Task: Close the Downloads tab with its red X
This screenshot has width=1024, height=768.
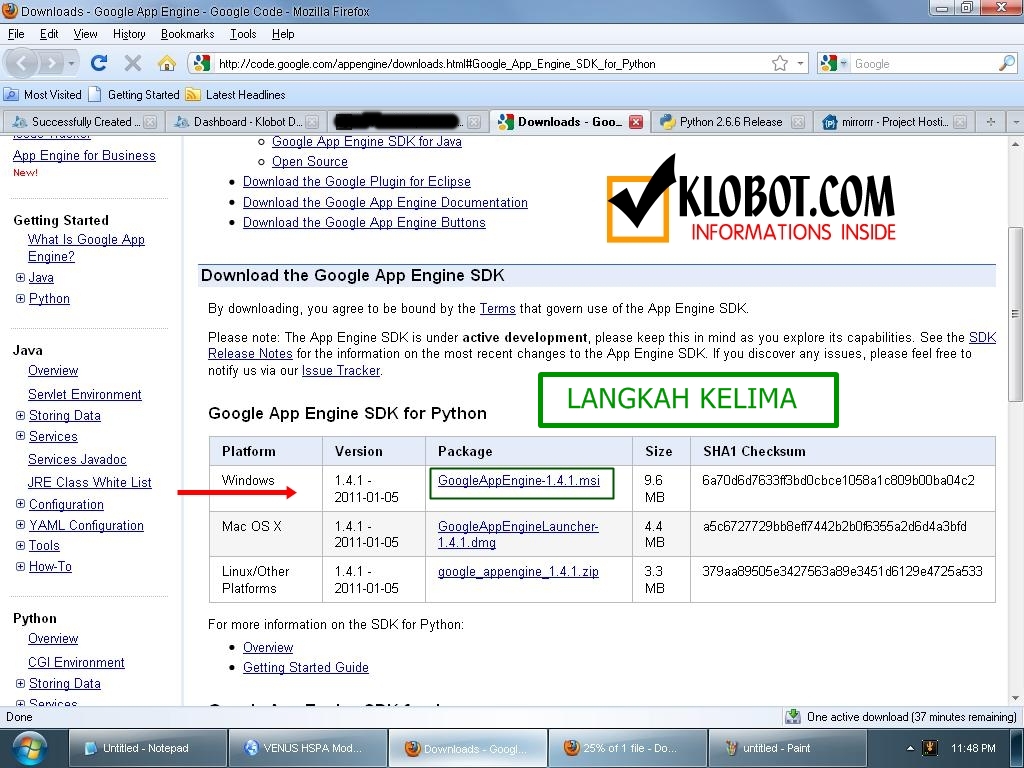Action: (635, 122)
